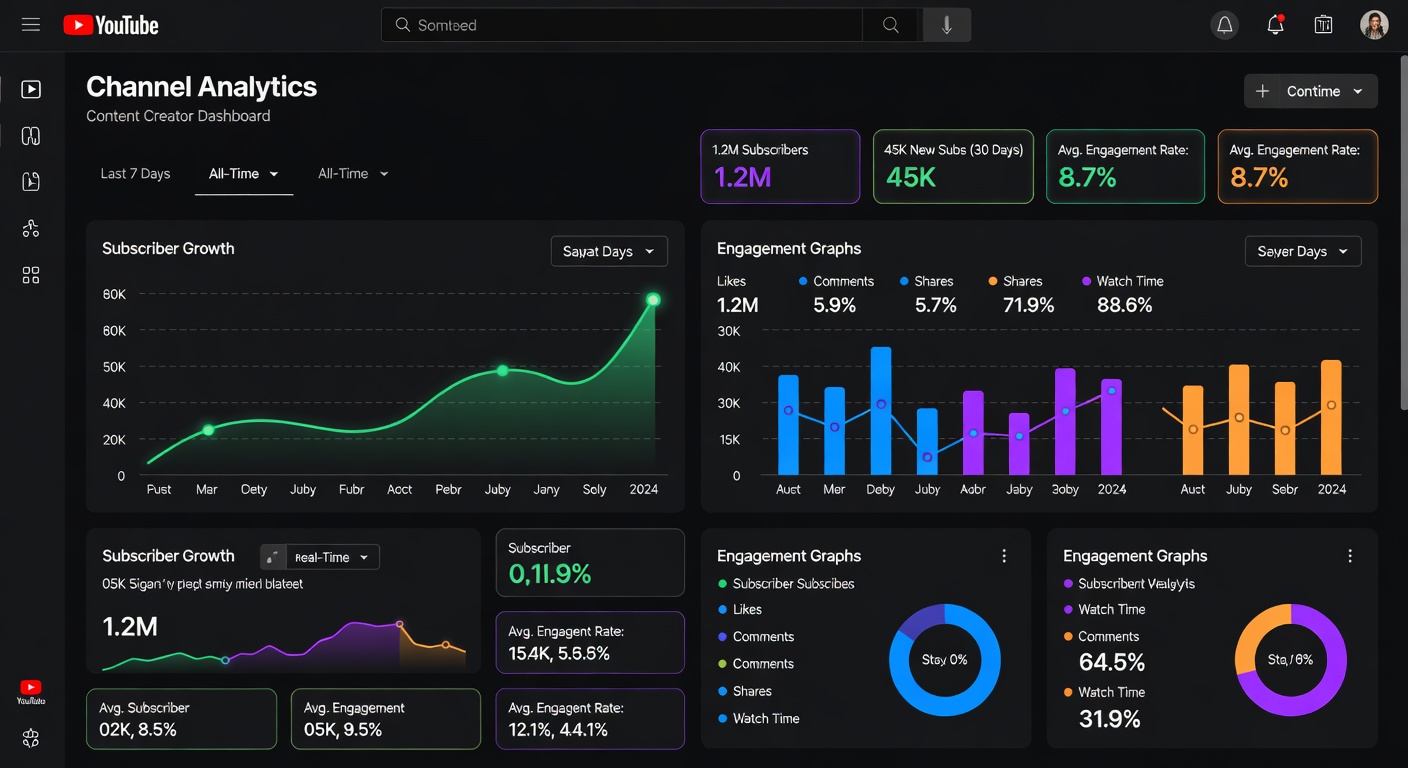This screenshot has width=1408, height=768.
Task: Open the hamburger menu beside YouTube logo
Action: pos(31,25)
